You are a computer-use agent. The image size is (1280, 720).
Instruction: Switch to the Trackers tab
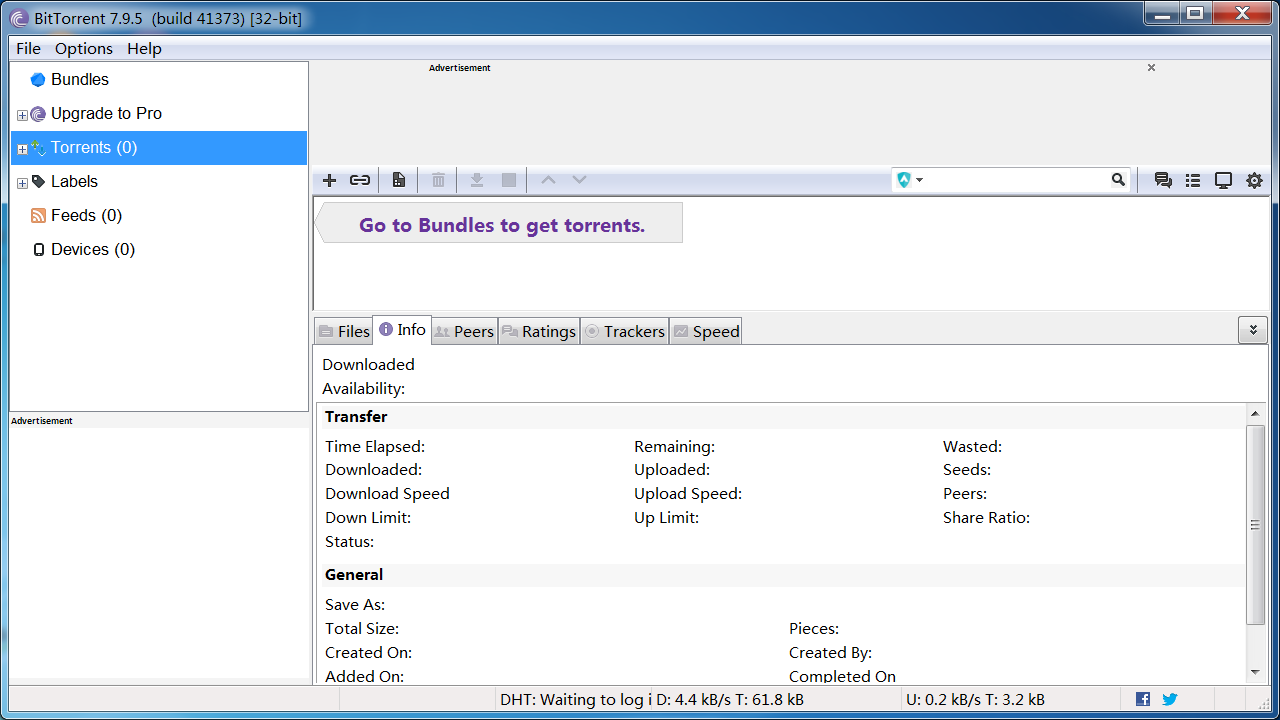(624, 331)
